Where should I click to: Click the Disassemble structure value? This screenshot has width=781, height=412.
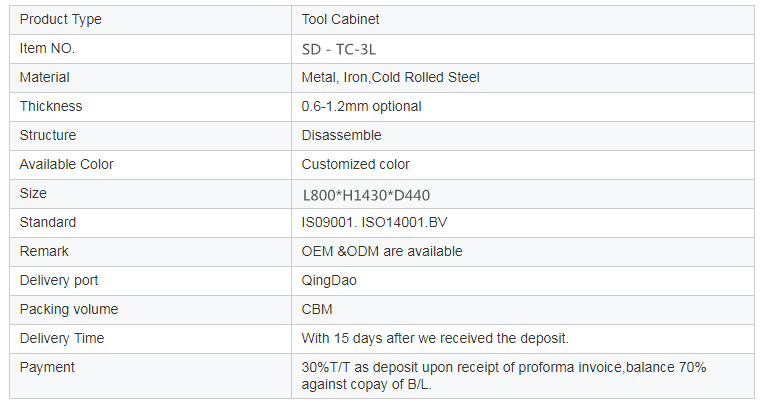[x=341, y=135]
